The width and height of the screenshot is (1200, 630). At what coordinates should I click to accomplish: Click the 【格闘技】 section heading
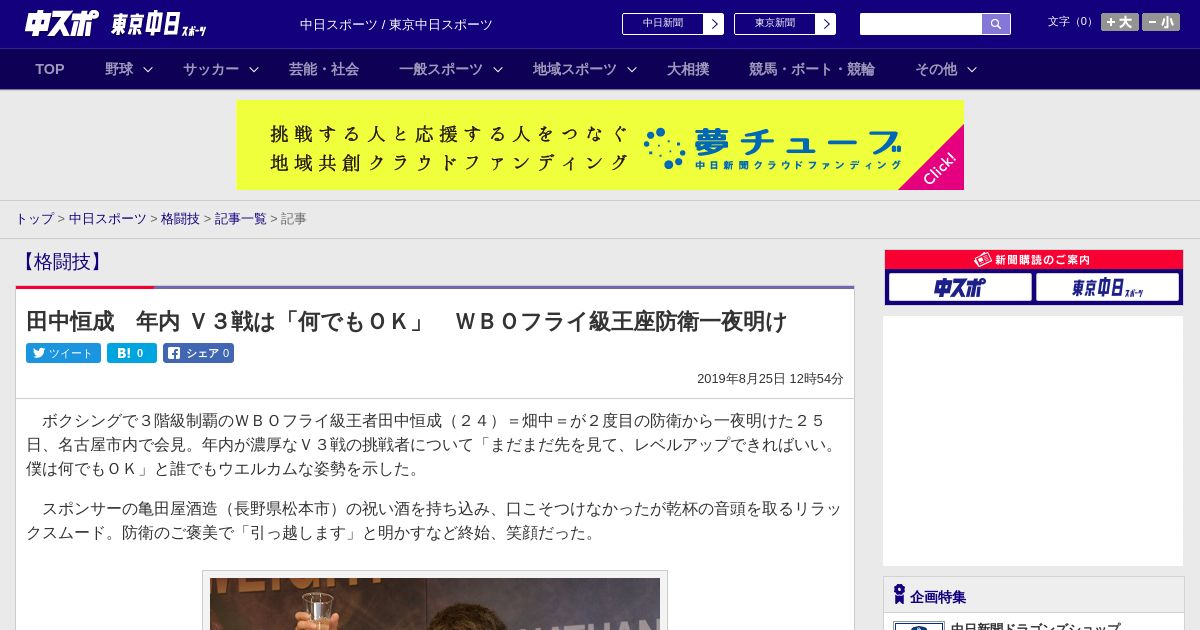(61, 262)
